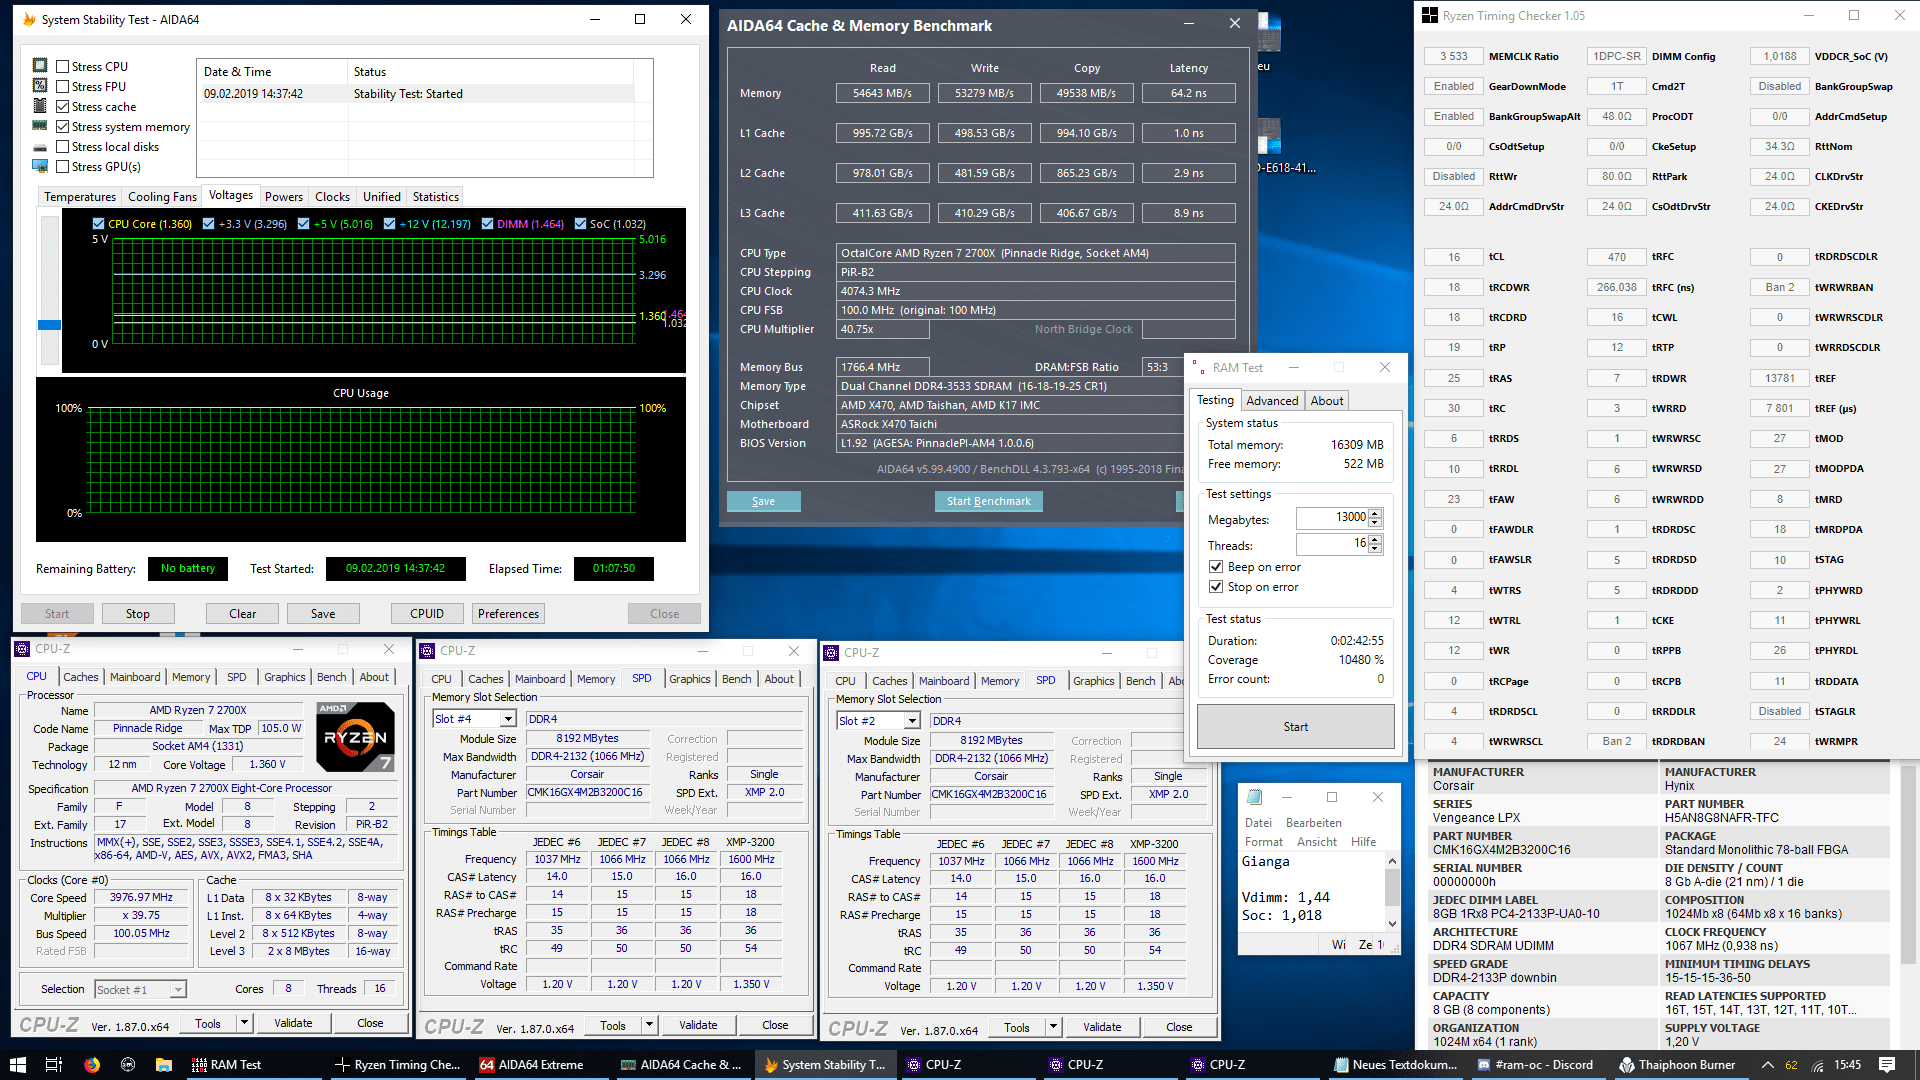The height and width of the screenshot is (1080, 1920).
Task: Toggle the Beep on error checkbox
Action: [1216, 567]
